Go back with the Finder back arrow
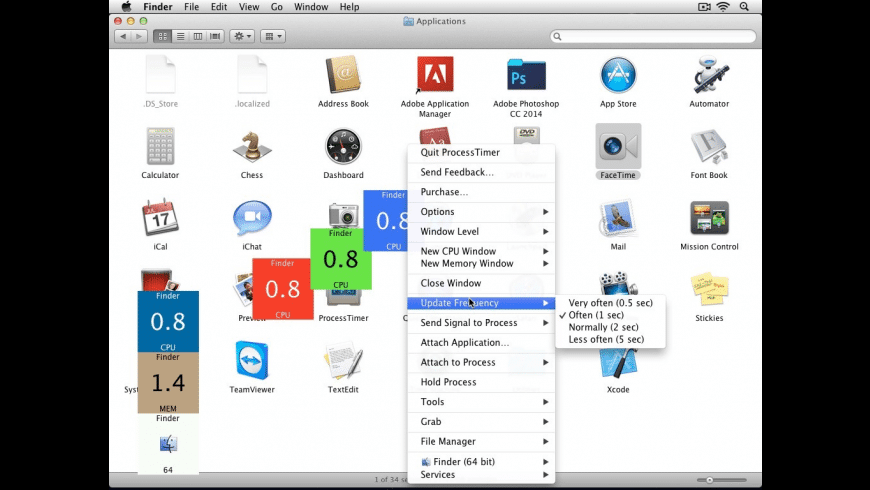870x490 pixels. pyautogui.click(x=123, y=36)
